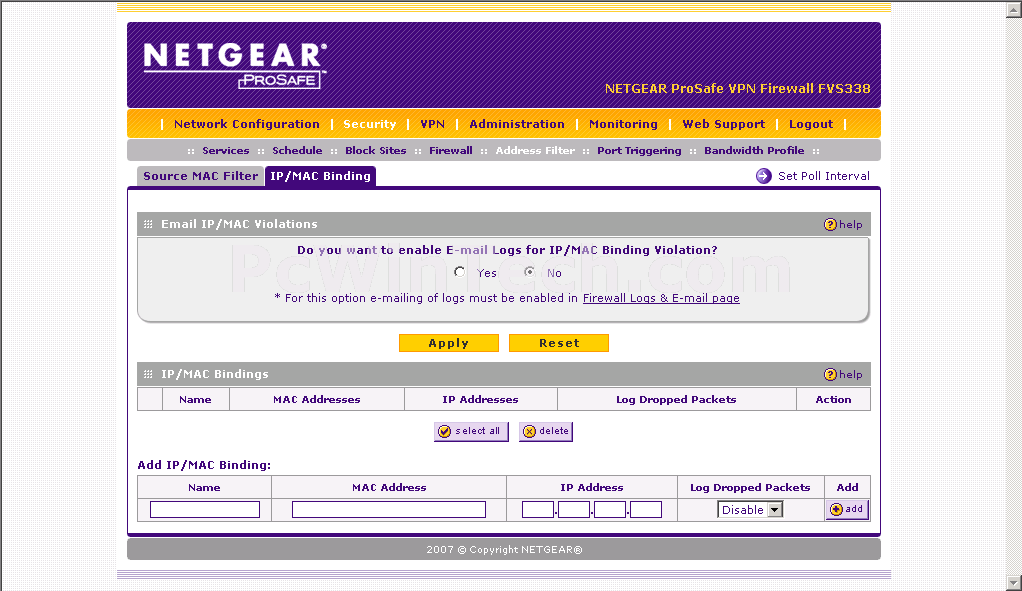Click the NETGEAR ProSafe VPN Firewall FVS338 title

coord(737,89)
